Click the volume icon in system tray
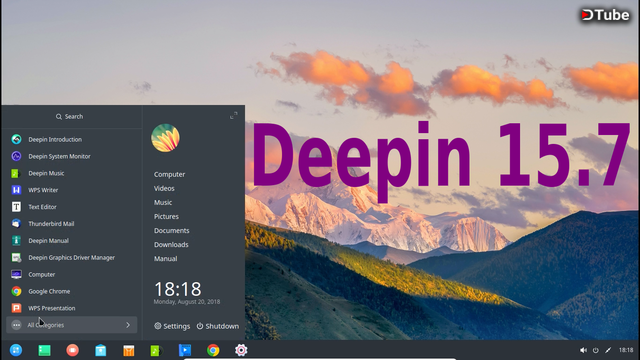Screen dimensions: 640x360 583,350
